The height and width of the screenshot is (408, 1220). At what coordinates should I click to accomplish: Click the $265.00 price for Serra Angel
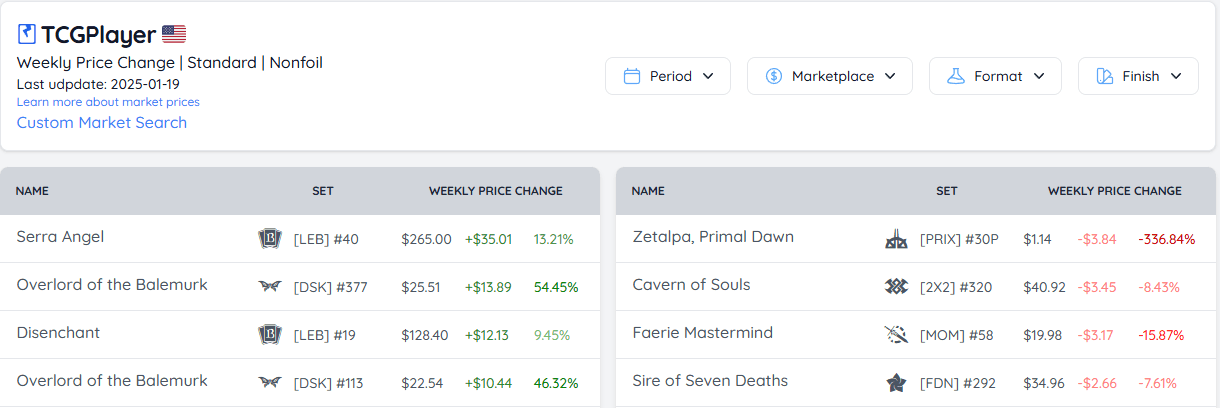point(426,239)
